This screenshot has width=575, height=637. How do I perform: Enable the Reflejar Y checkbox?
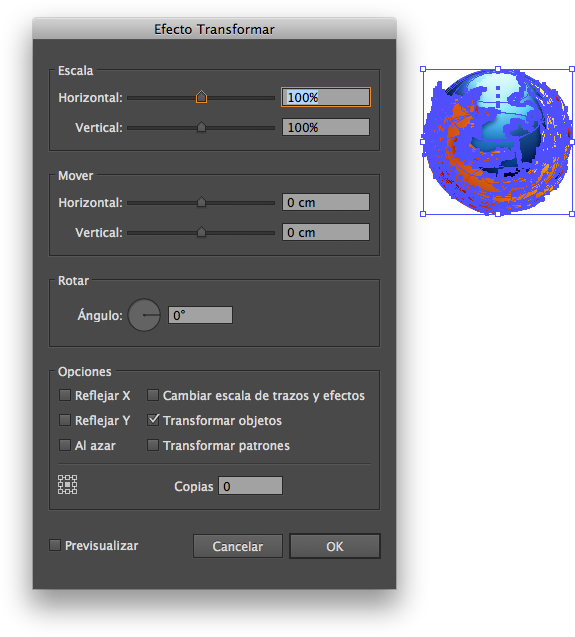[65, 420]
